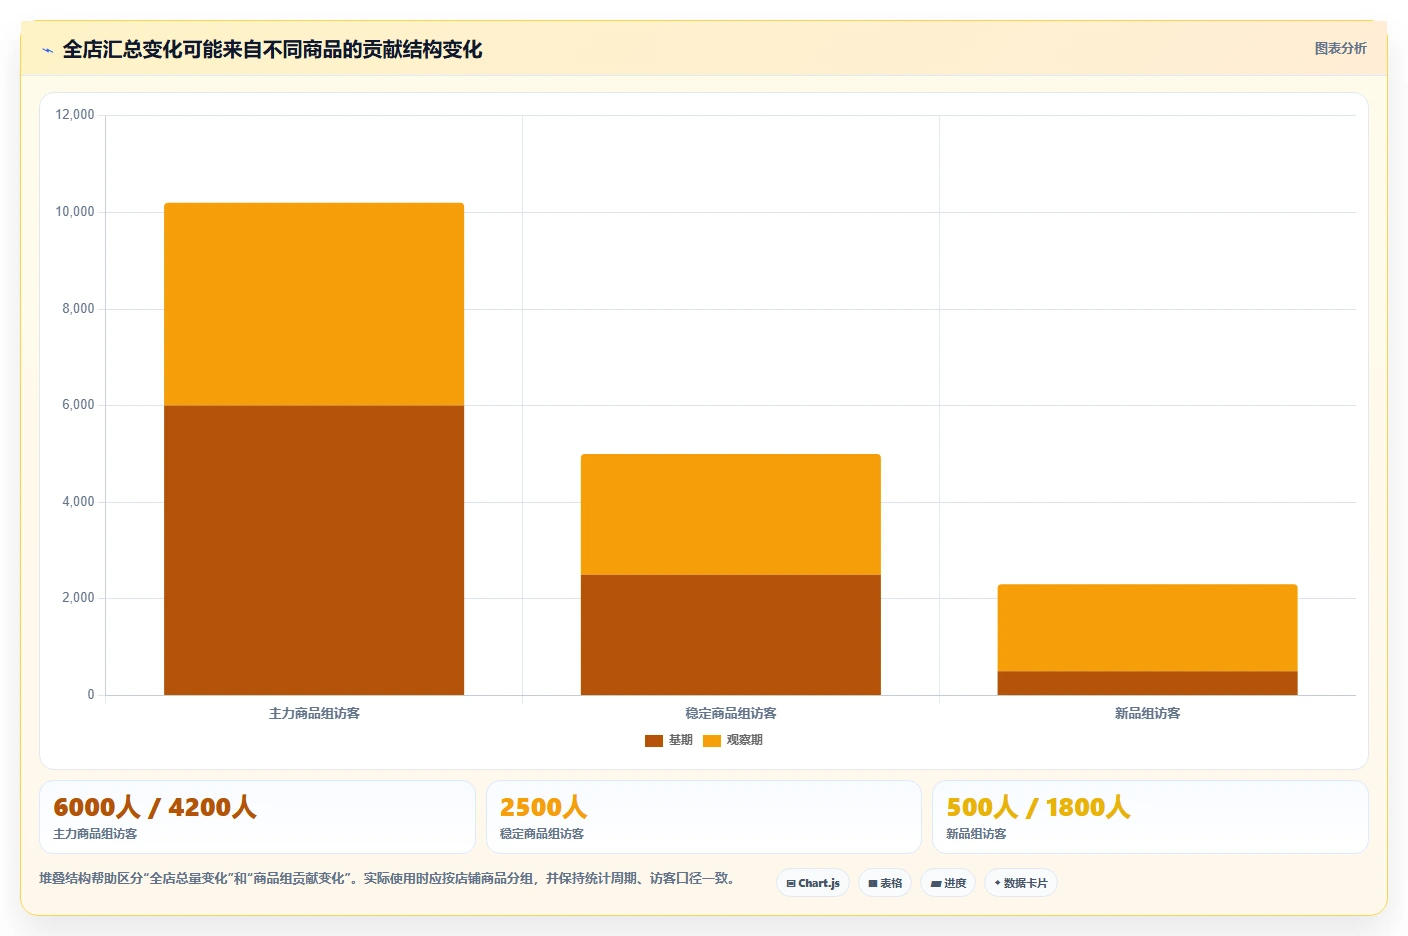Image resolution: width=1408 pixels, height=936 pixels.
Task: Click the 基期 segment of the 主力商品组访客 bar
Action: tap(314, 550)
